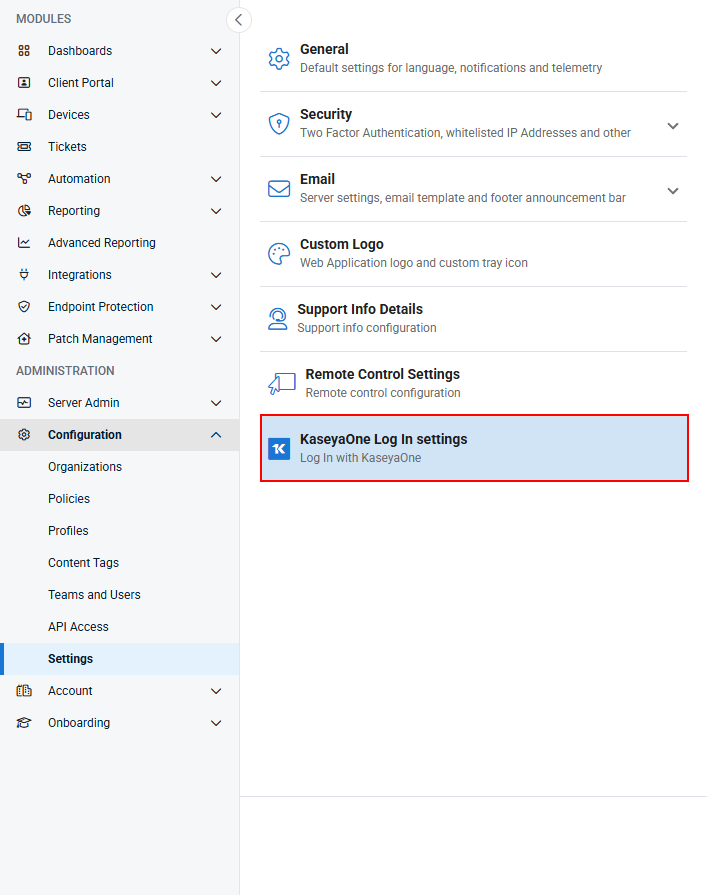
Task: Expand the Dashboards module chevron
Action: tap(216, 51)
